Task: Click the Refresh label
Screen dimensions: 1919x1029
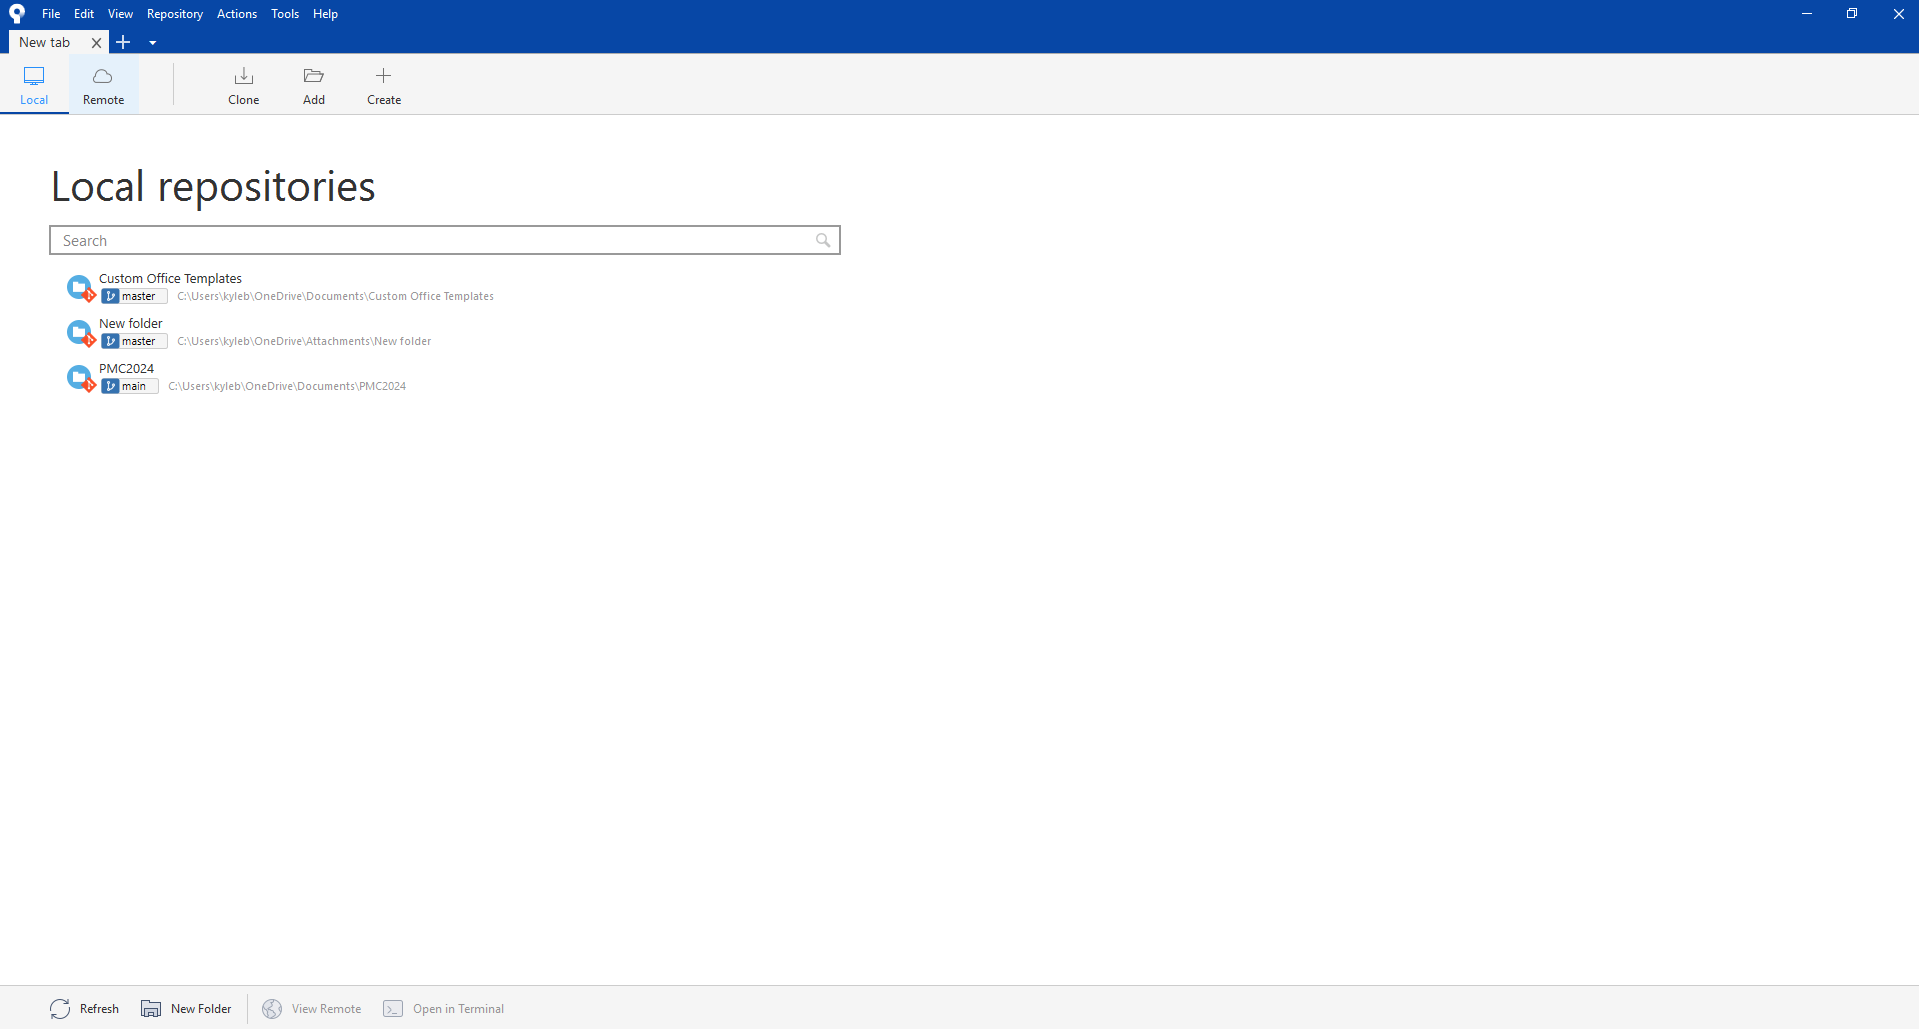Action: tap(99, 1009)
